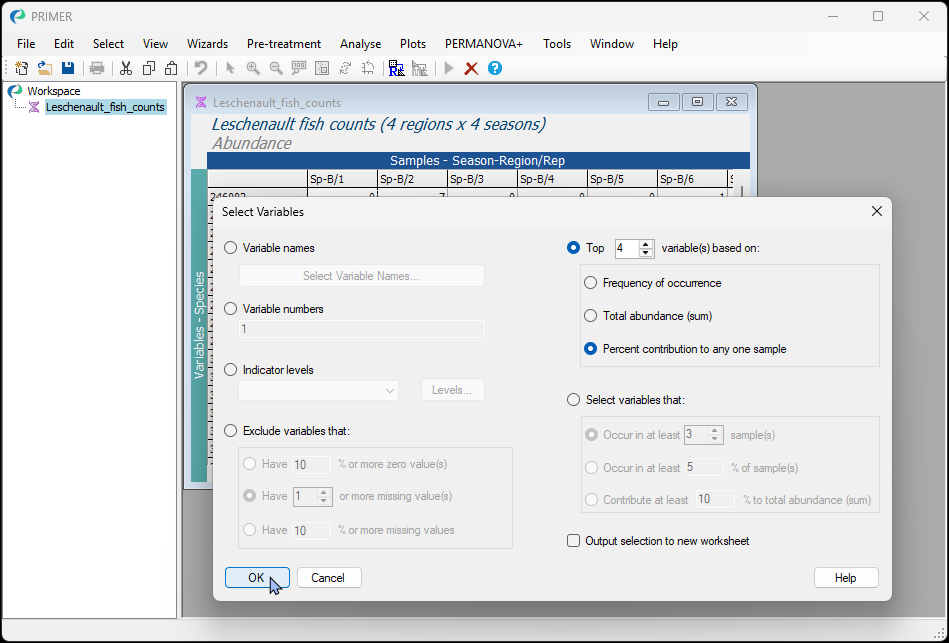
Task: Select the Indicator levels radio button
Action: coord(231,370)
